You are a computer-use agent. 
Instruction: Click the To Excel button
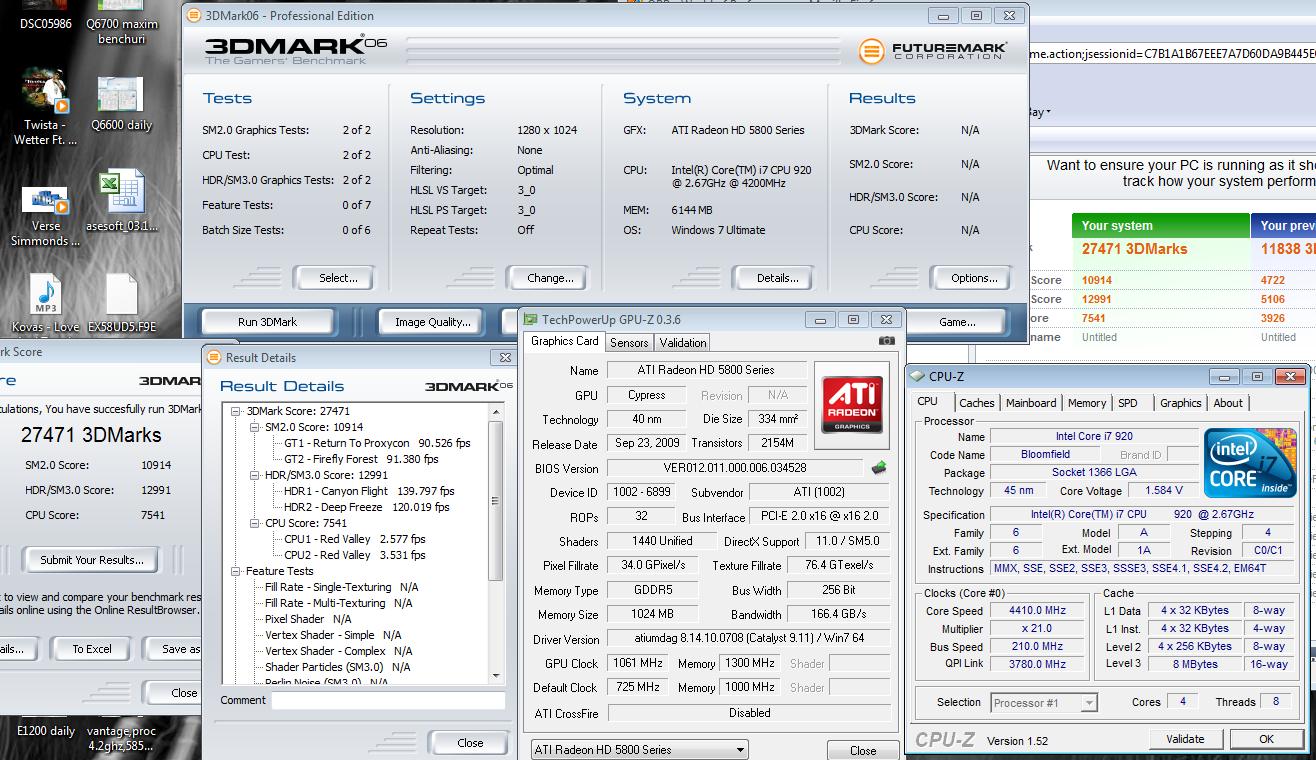click(91, 649)
